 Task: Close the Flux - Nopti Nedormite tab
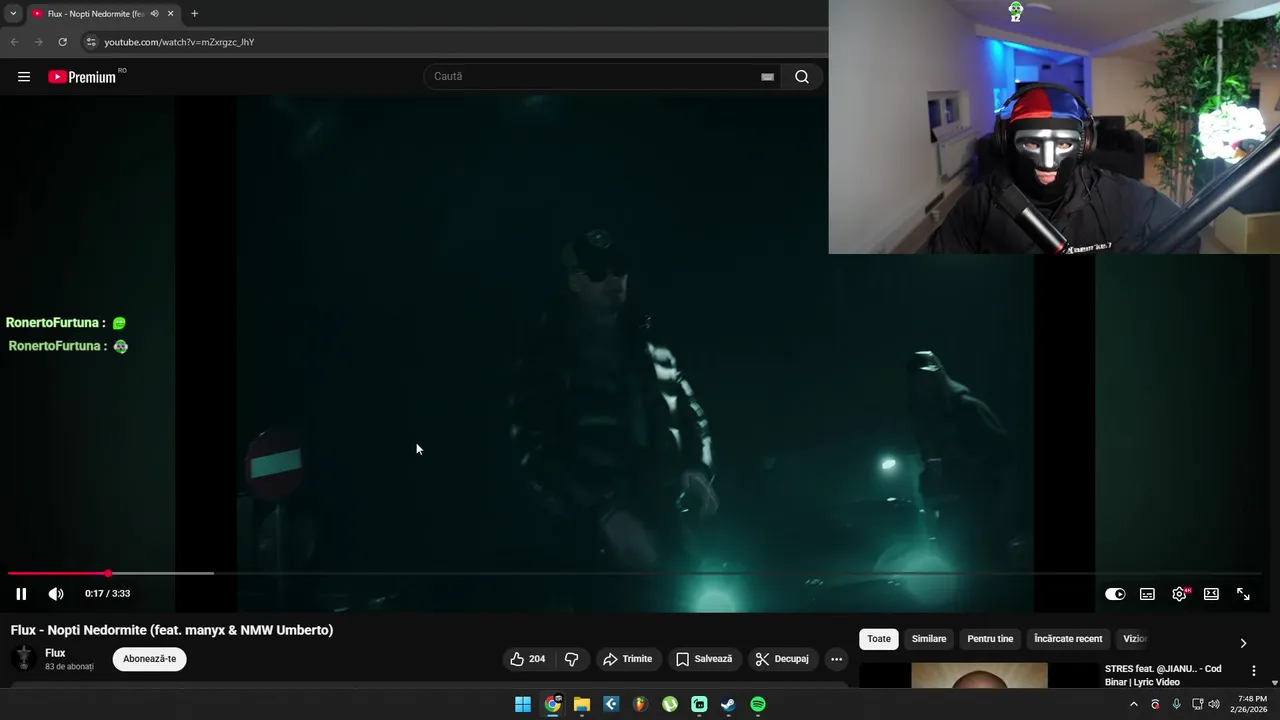coord(171,14)
